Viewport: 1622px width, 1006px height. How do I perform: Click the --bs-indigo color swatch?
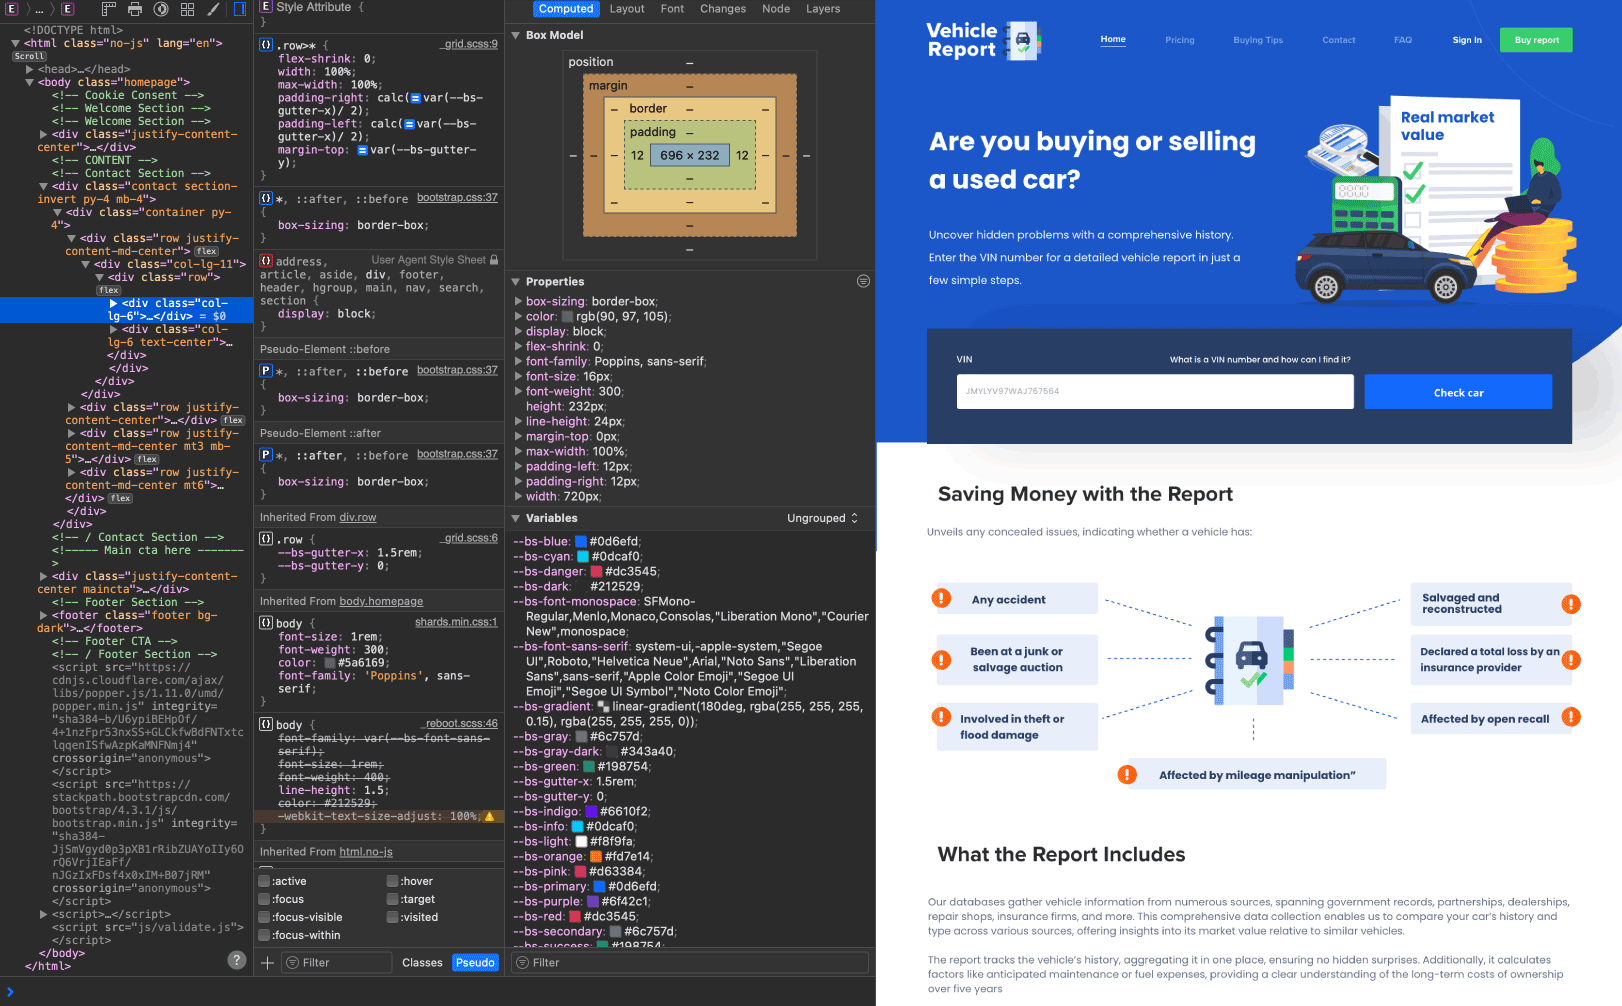pos(591,812)
